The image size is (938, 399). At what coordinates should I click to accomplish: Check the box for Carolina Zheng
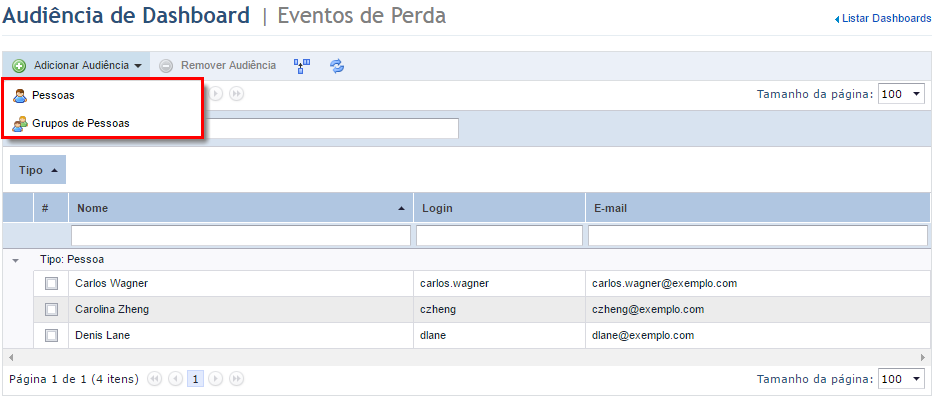[52, 309]
